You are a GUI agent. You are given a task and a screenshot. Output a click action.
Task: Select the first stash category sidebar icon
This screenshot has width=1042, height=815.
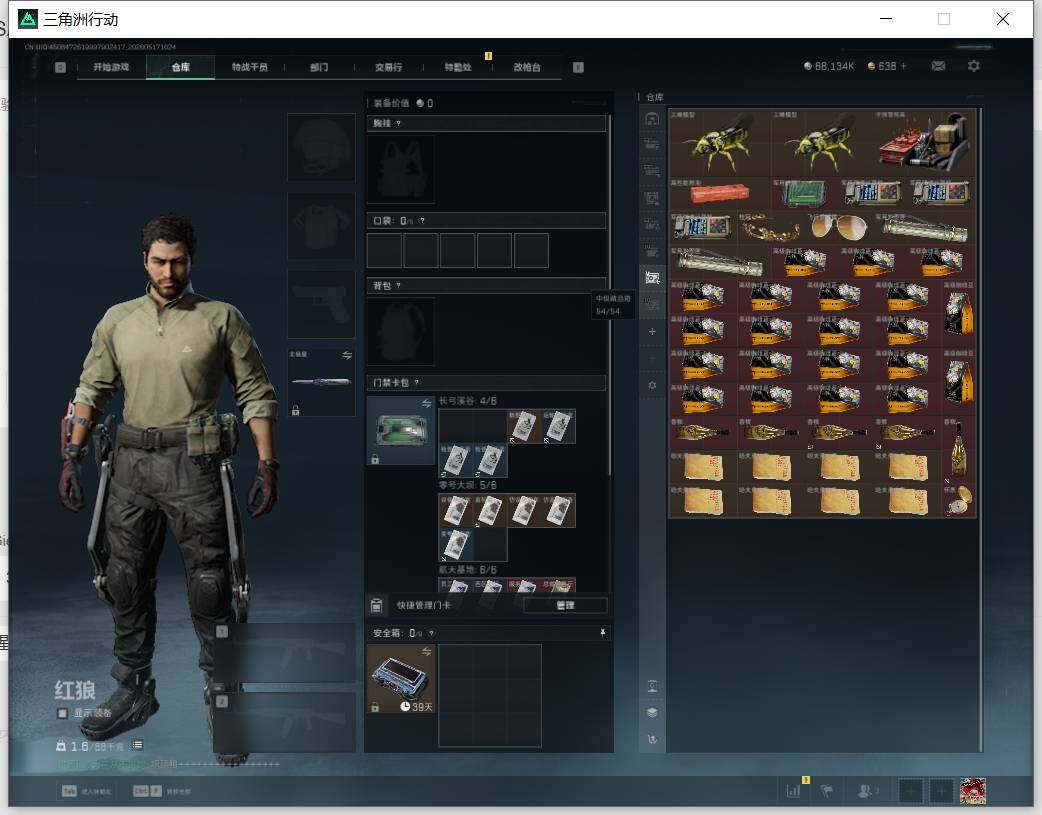(x=652, y=119)
